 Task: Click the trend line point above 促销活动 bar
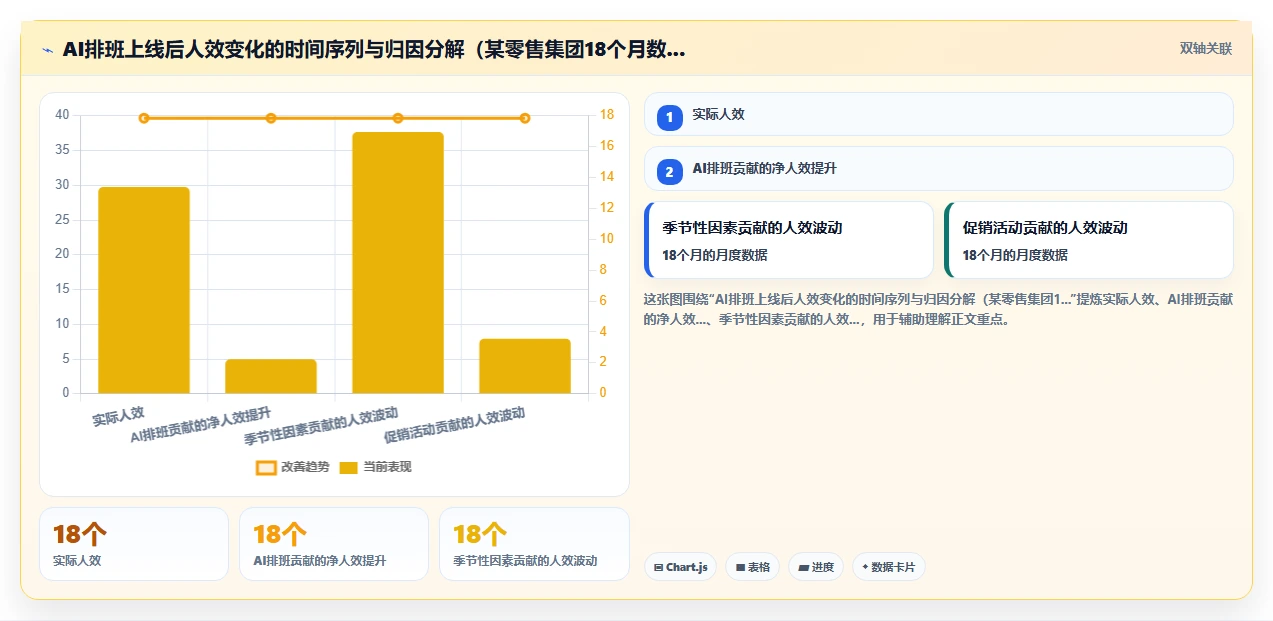(x=525, y=118)
